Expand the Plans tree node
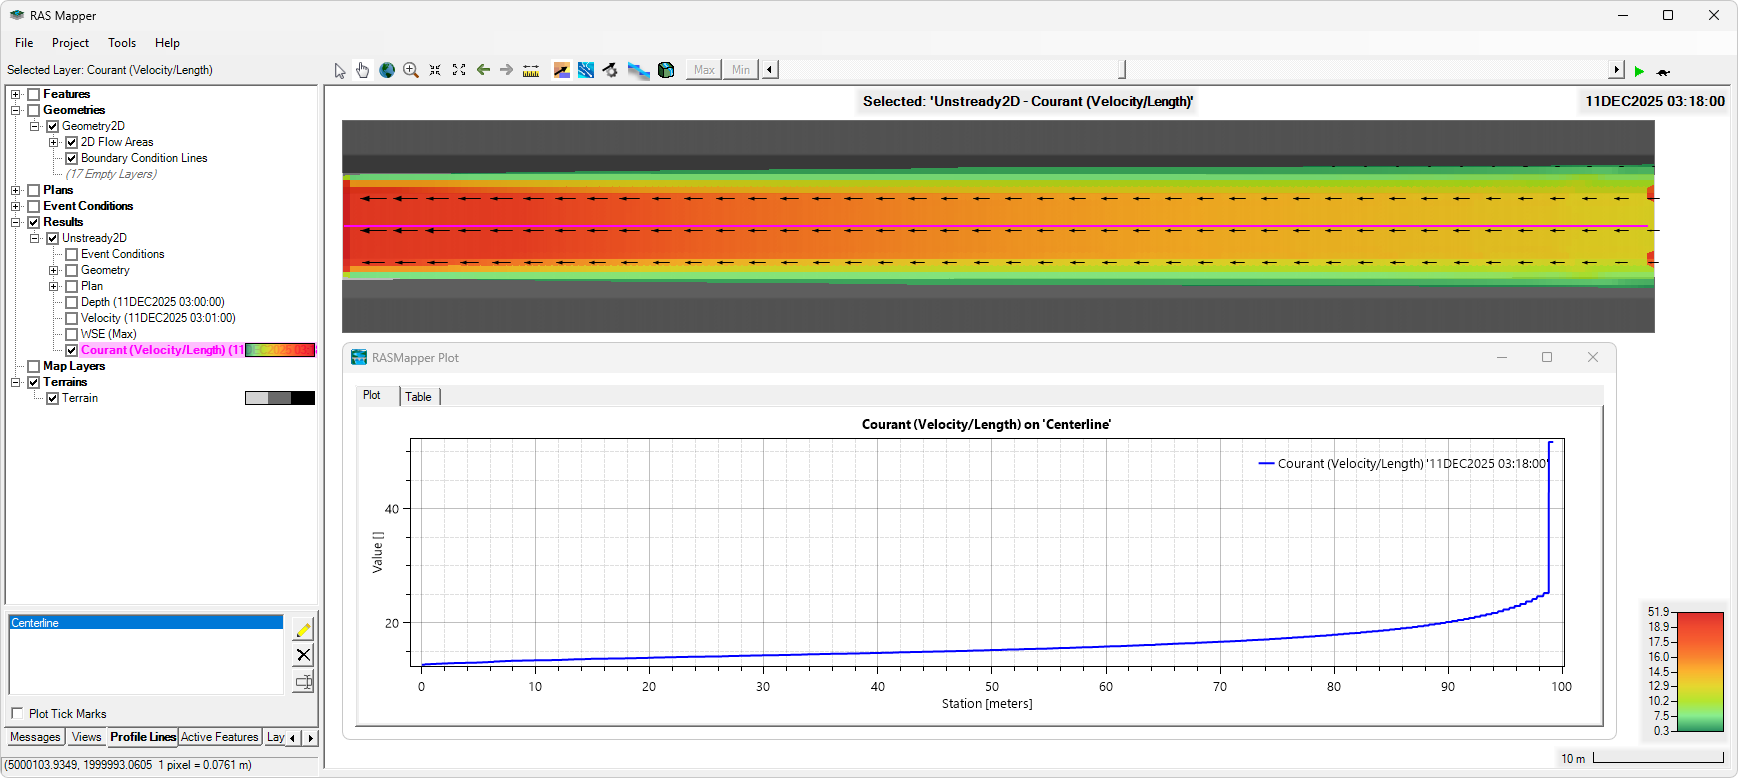This screenshot has width=1738, height=778. (x=15, y=190)
